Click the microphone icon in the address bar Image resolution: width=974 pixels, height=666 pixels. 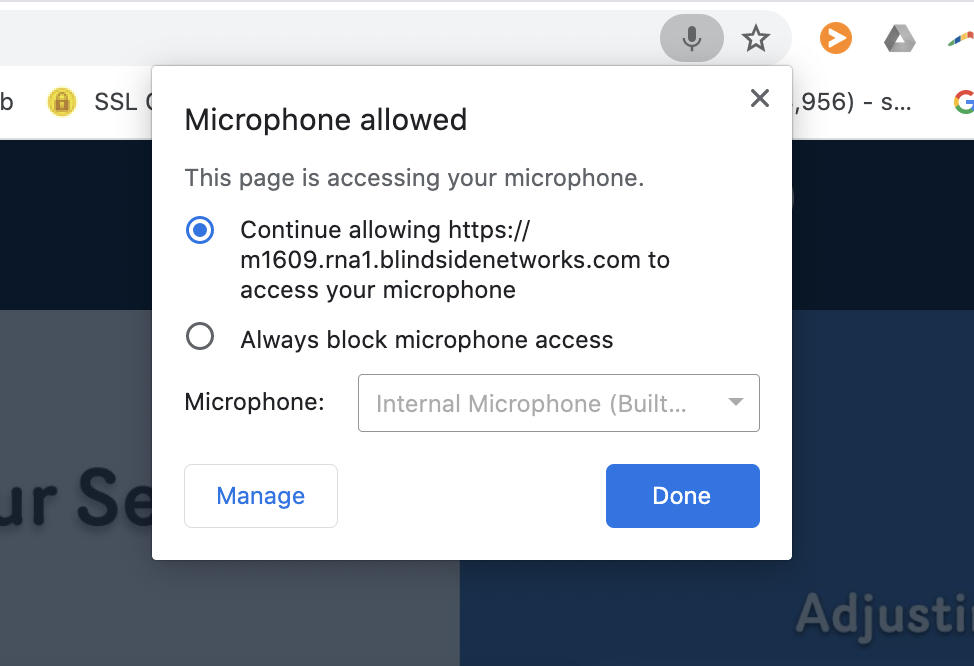pos(691,40)
